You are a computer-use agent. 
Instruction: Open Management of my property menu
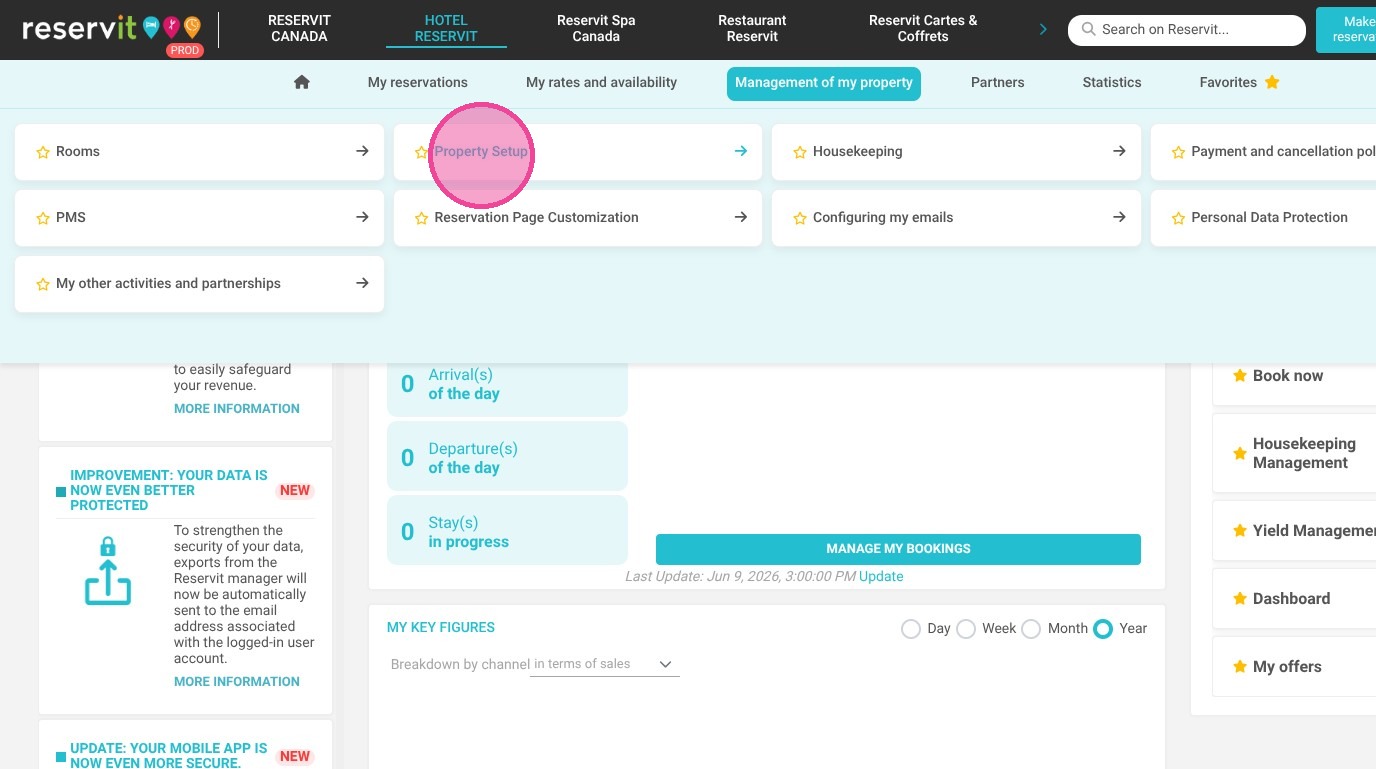824,83
